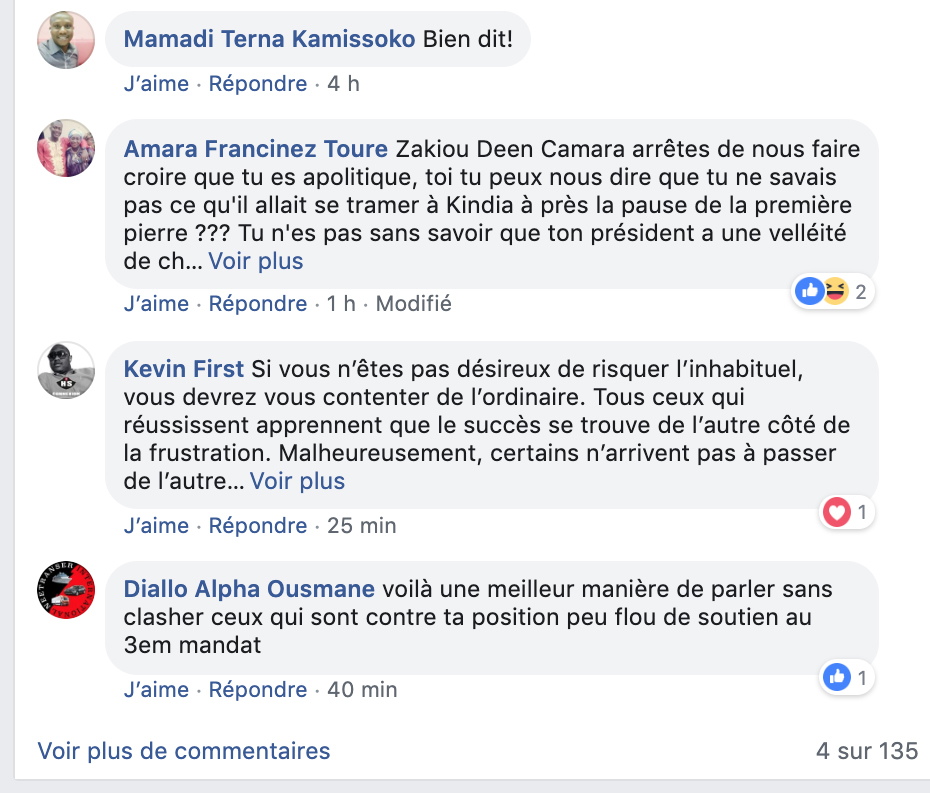The width and height of the screenshot is (930, 793).
Task: Reply to Mamadi Terna Kamissoko's comment
Action: point(258,84)
